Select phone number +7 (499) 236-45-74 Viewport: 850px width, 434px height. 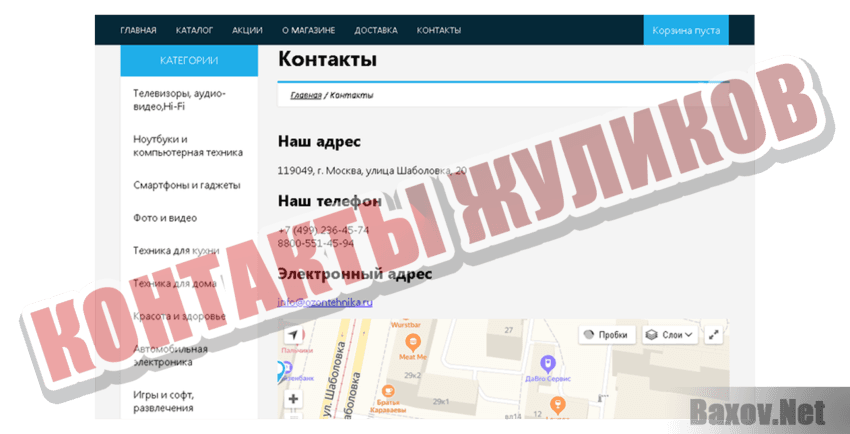tap(324, 230)
